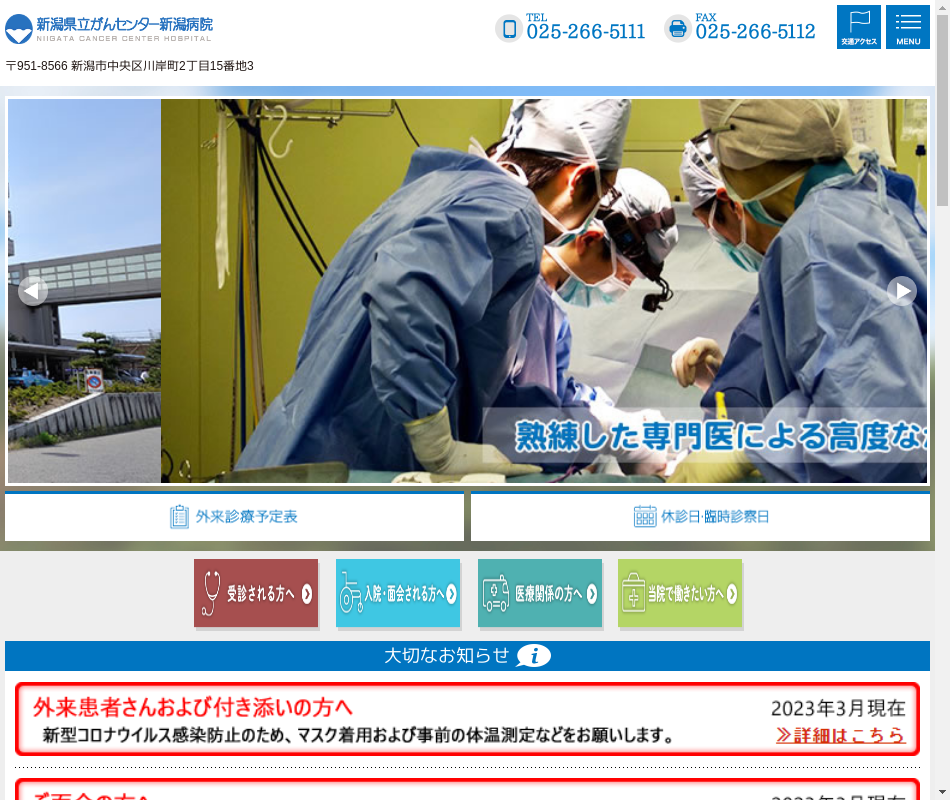Click arrow circle on 当院で働きたい方へ
This screenshot has height=800, width=950.
tap(731, 594)
